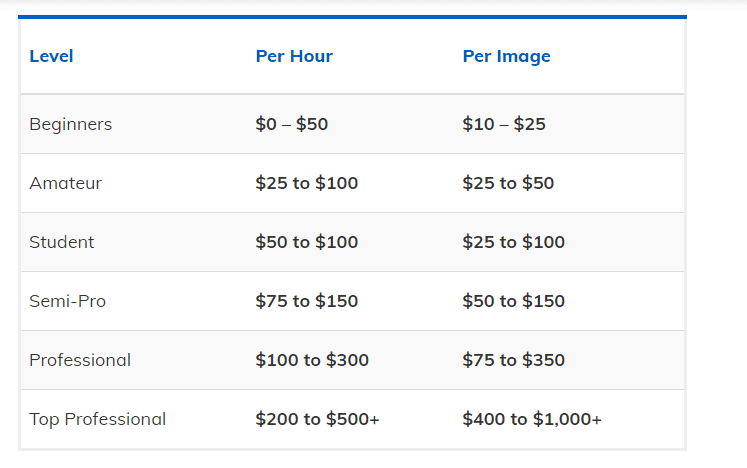This screenshot has height=468, width=747.
Task: Click the $400 to $1,000+ image rate
Action: coord(532,419)
